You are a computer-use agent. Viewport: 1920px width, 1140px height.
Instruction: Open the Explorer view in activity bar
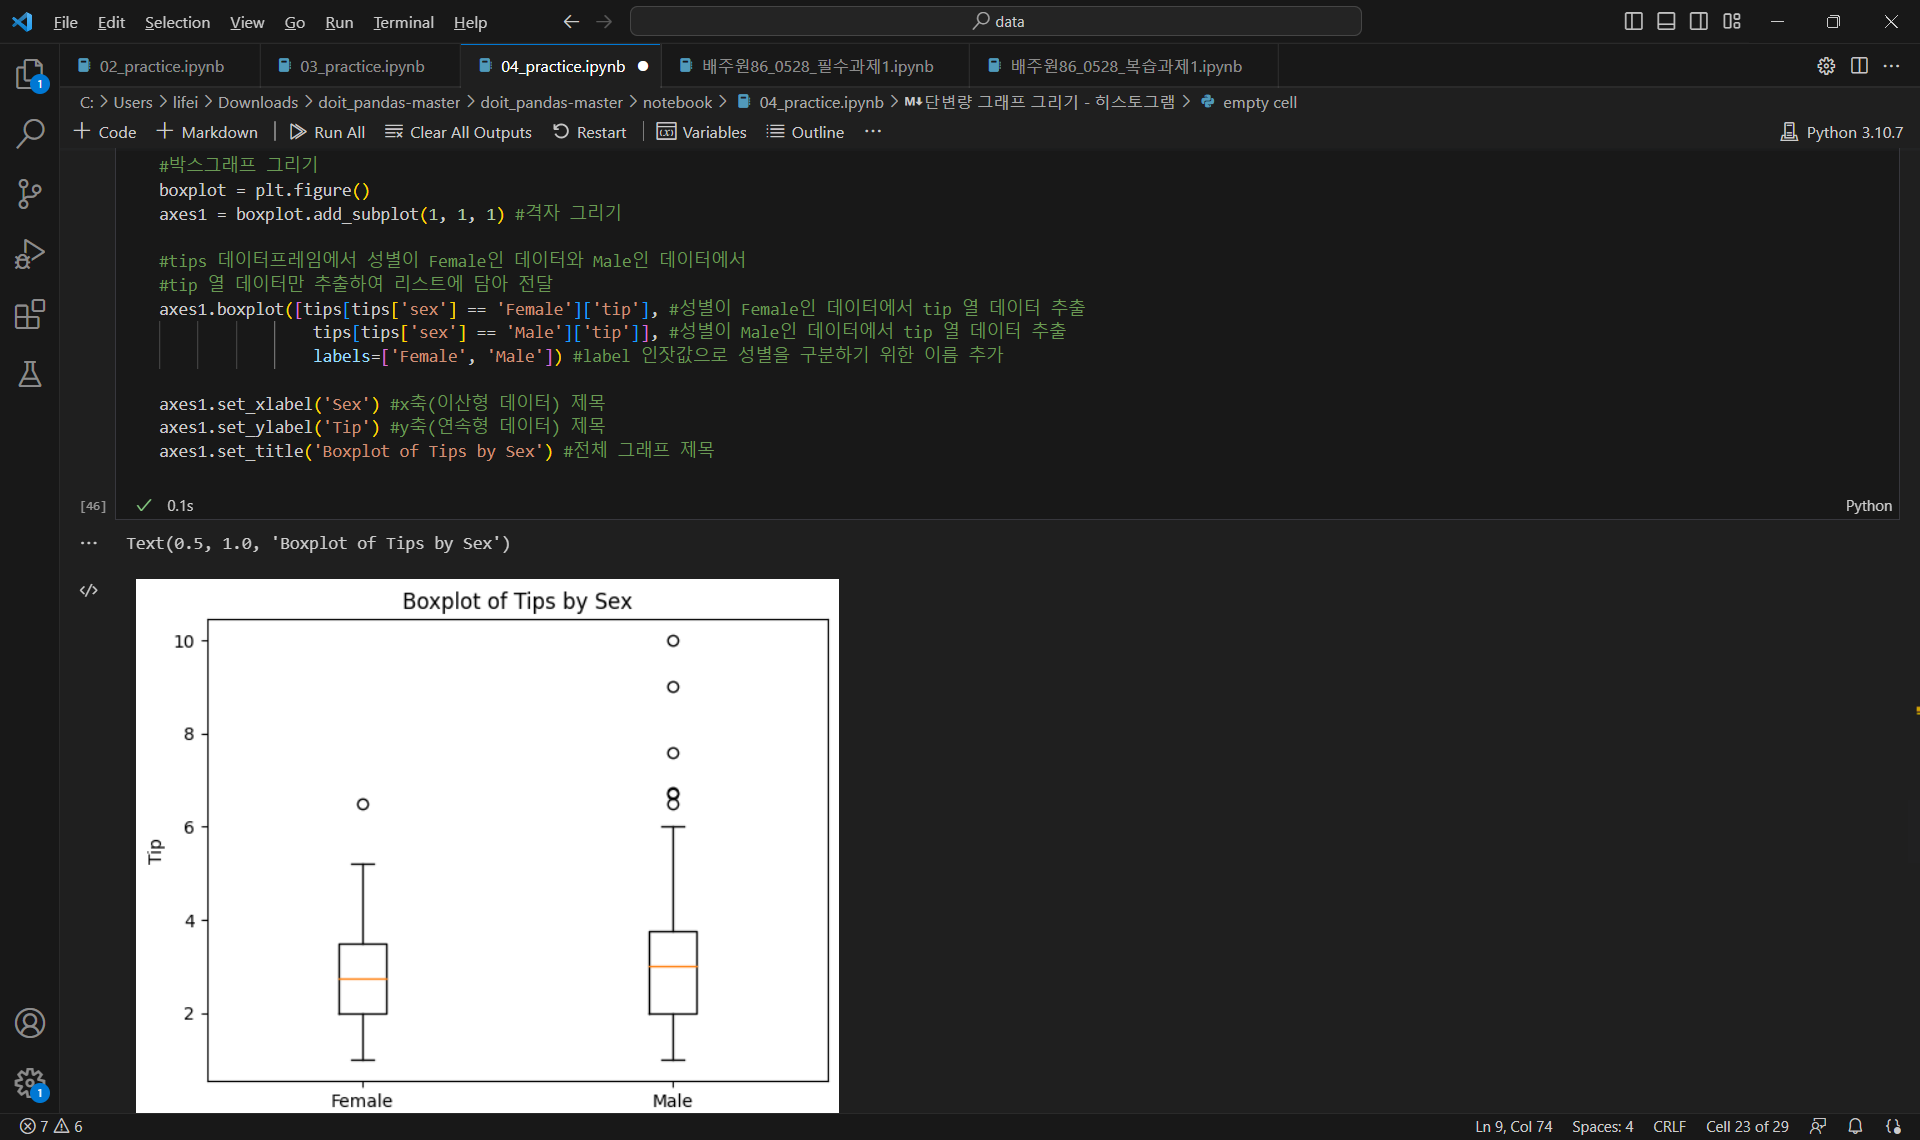(x=30, y=74)
